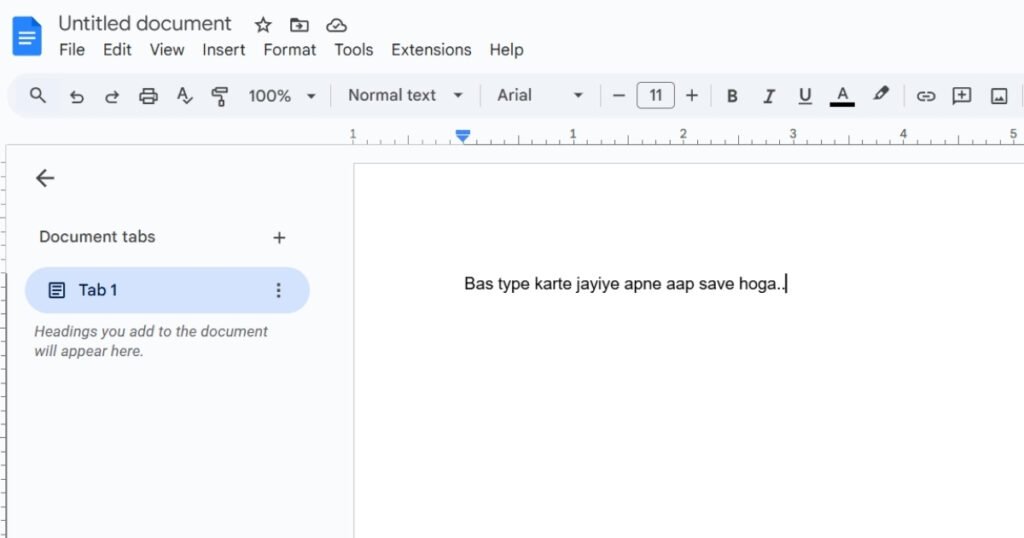Click the blue indent marker on ruler
The height and width of the screenshot is (538, 1024).
coord(462,136)
